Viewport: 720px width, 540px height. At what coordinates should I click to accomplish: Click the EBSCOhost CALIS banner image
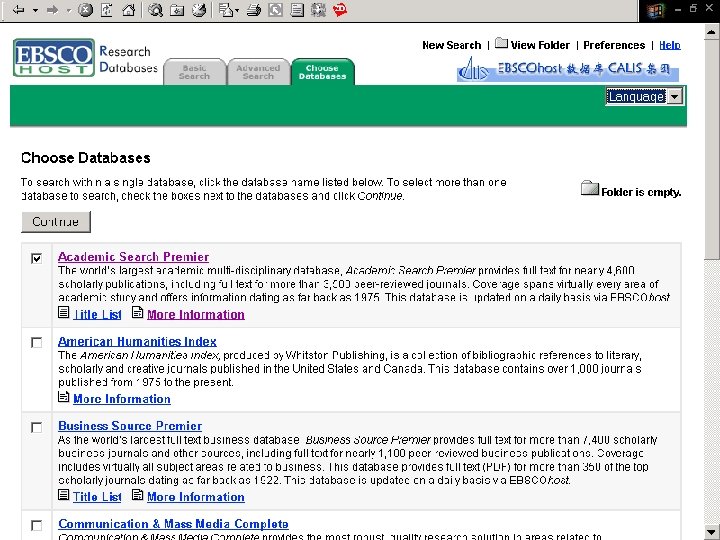568,69
